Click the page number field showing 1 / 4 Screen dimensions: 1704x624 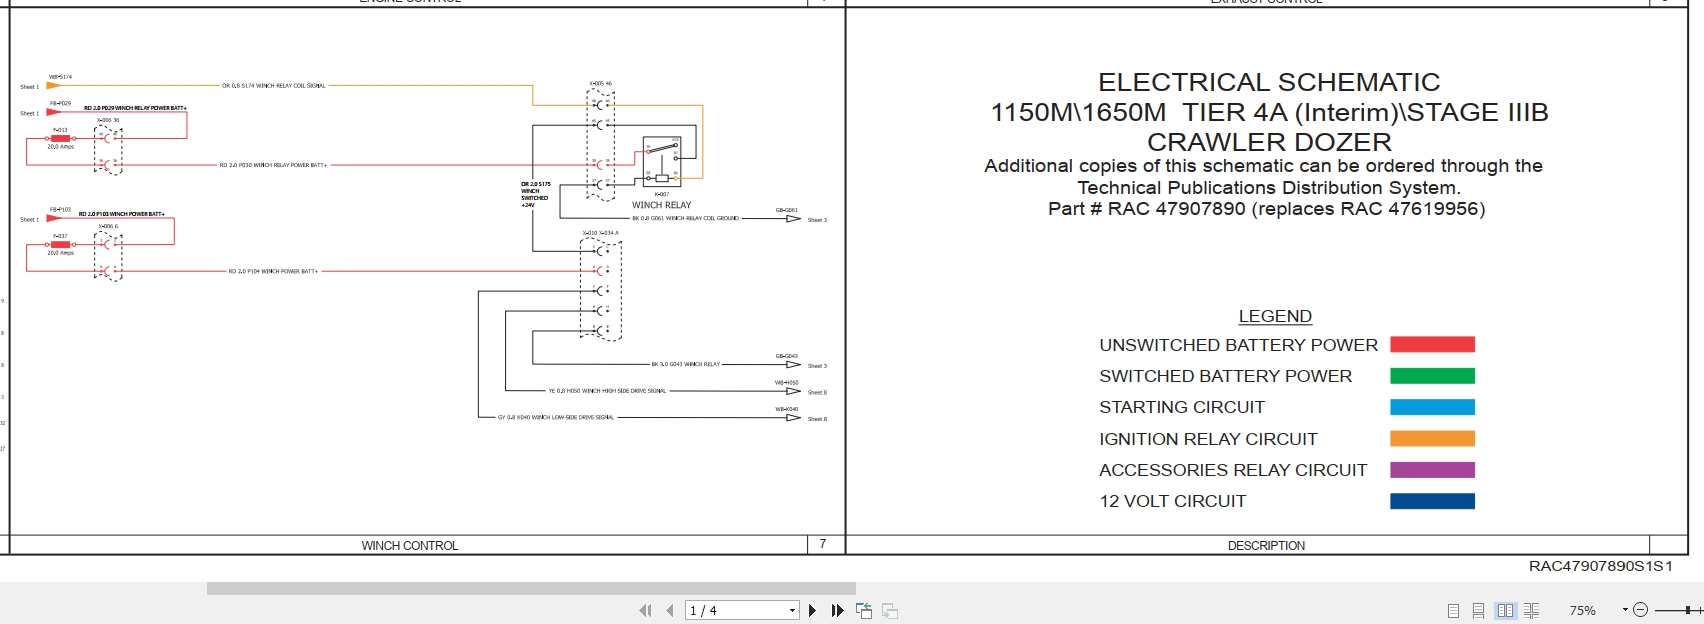point(736,610)
